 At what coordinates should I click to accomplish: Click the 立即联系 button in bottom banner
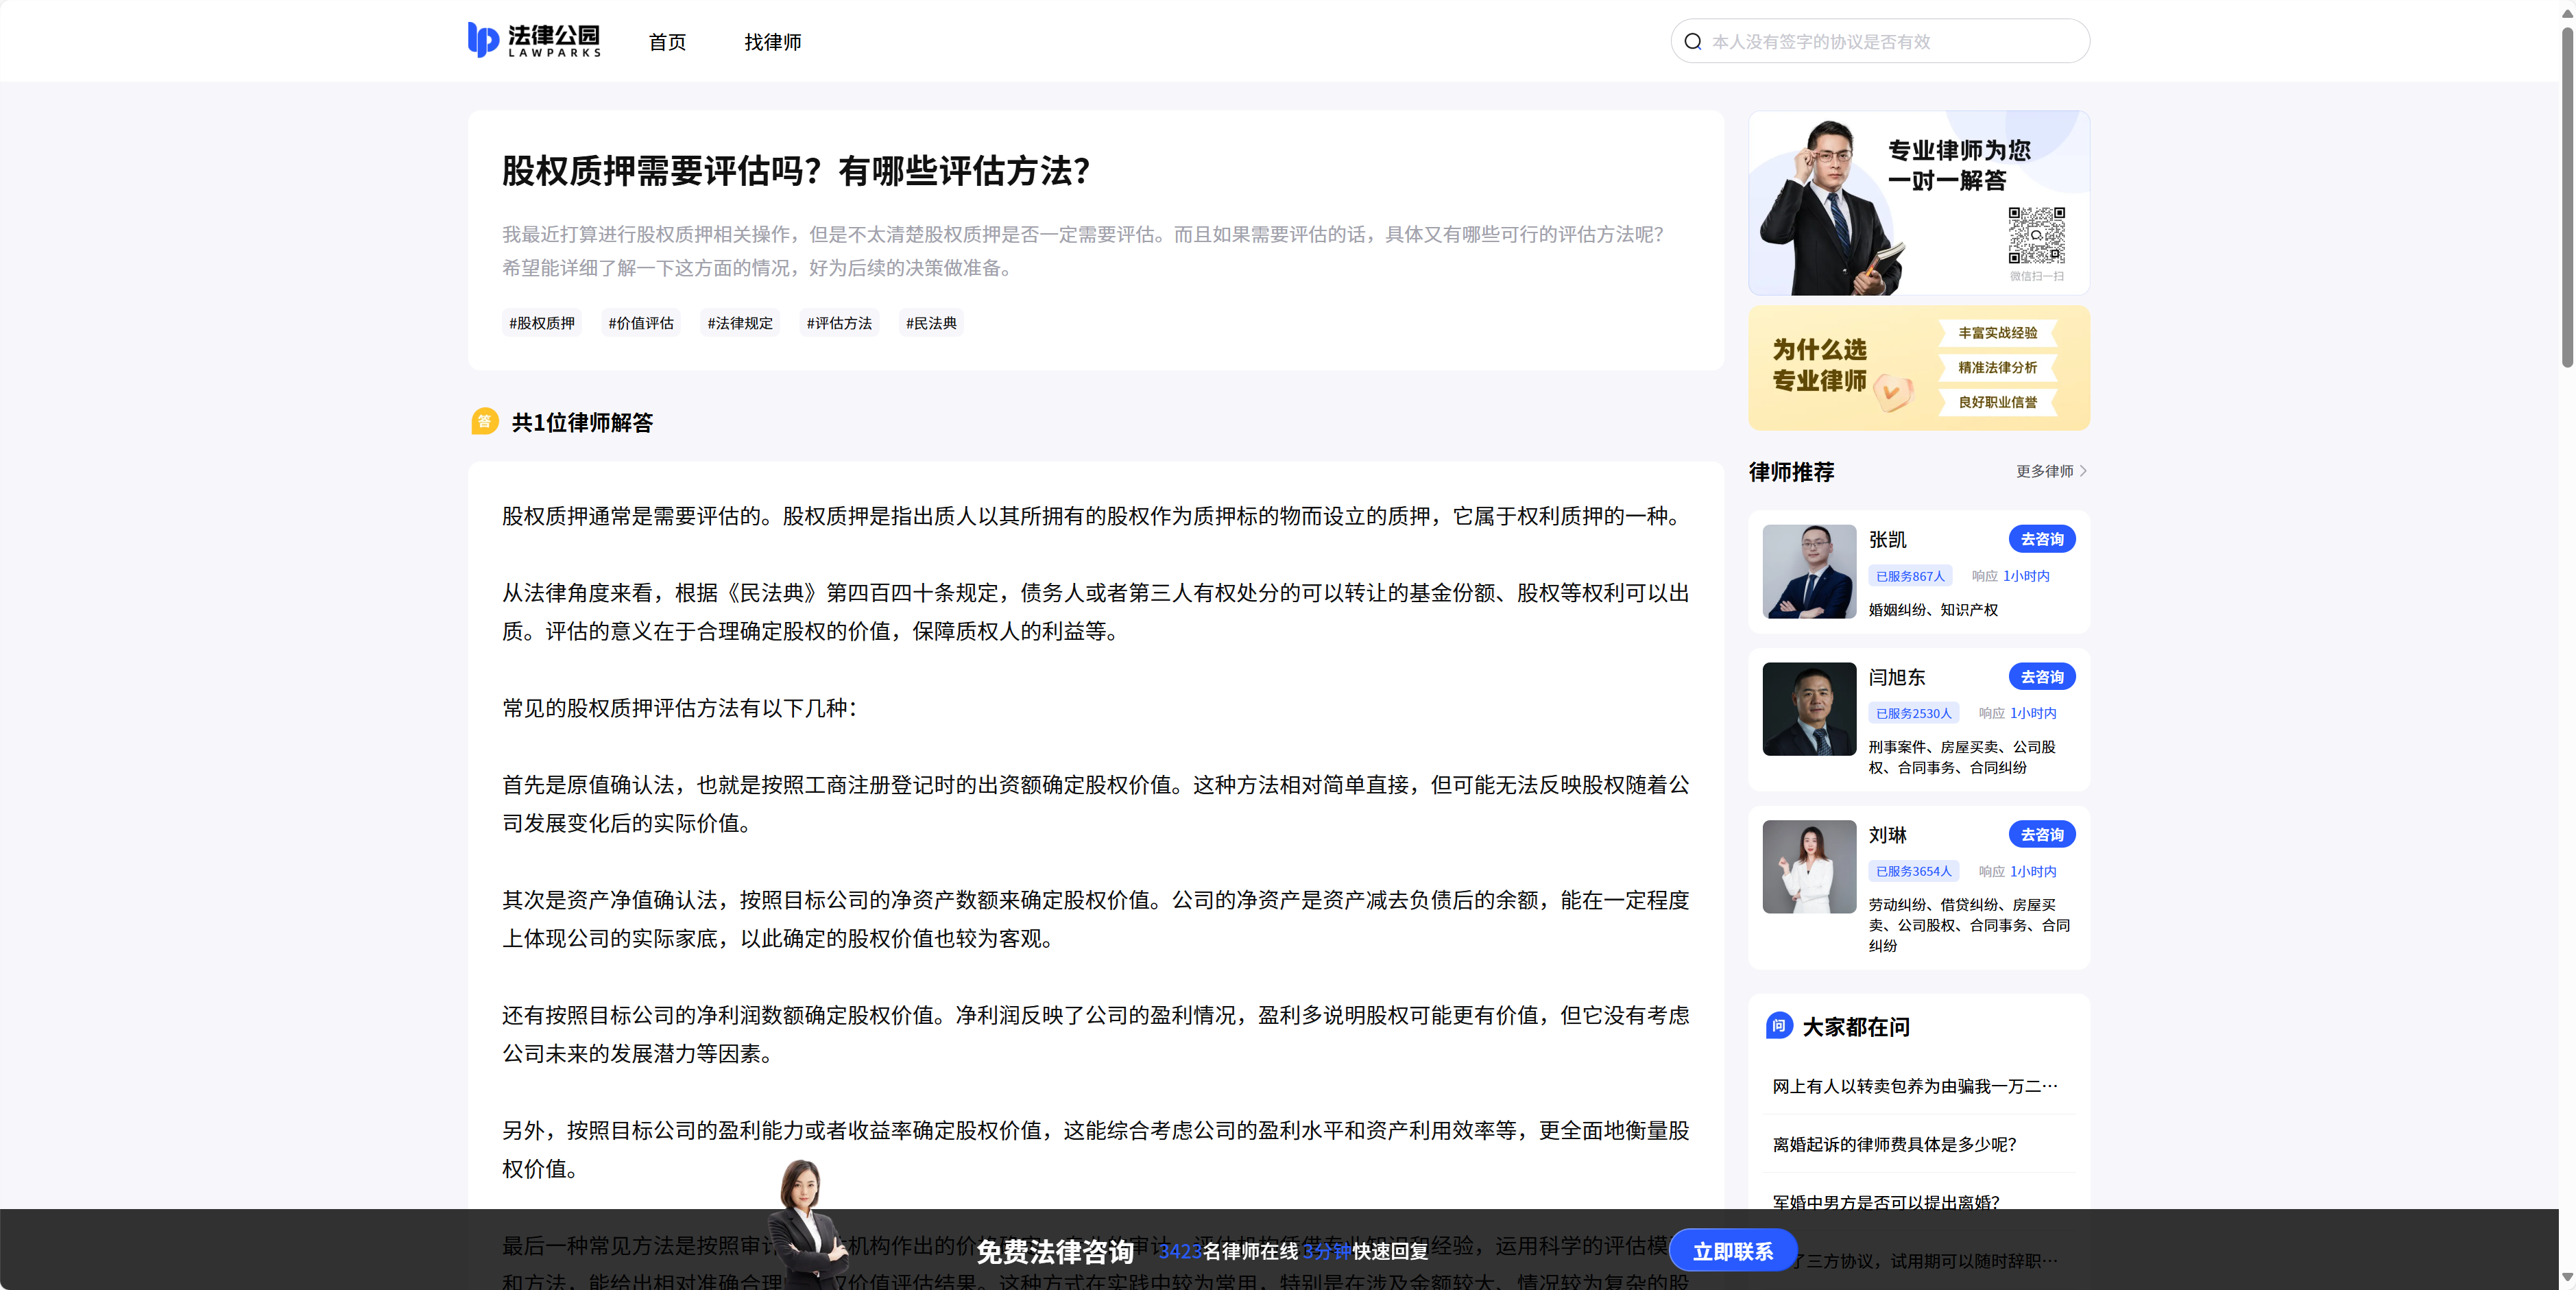(x=1732, y=1251)
